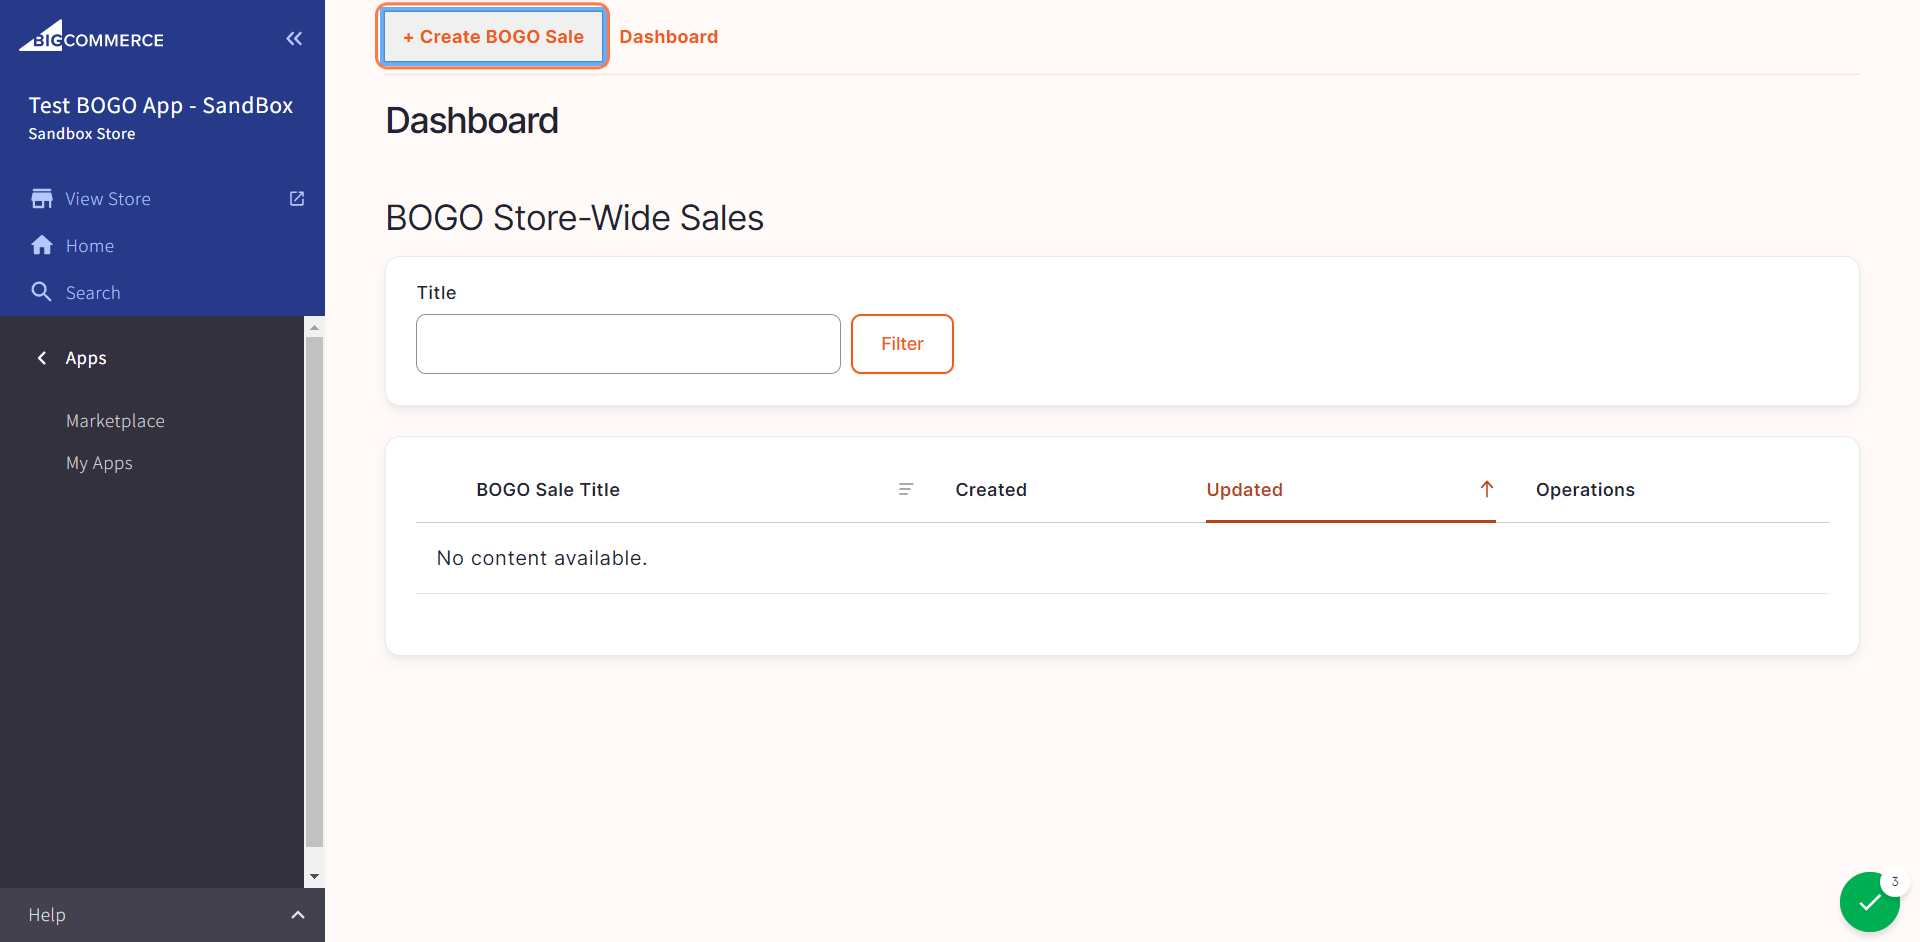Image resolution: width=1920 pixels, height=942 pixels.
Task: Click the sidebar scrollbar up arrow
Action: coord(315,327)
